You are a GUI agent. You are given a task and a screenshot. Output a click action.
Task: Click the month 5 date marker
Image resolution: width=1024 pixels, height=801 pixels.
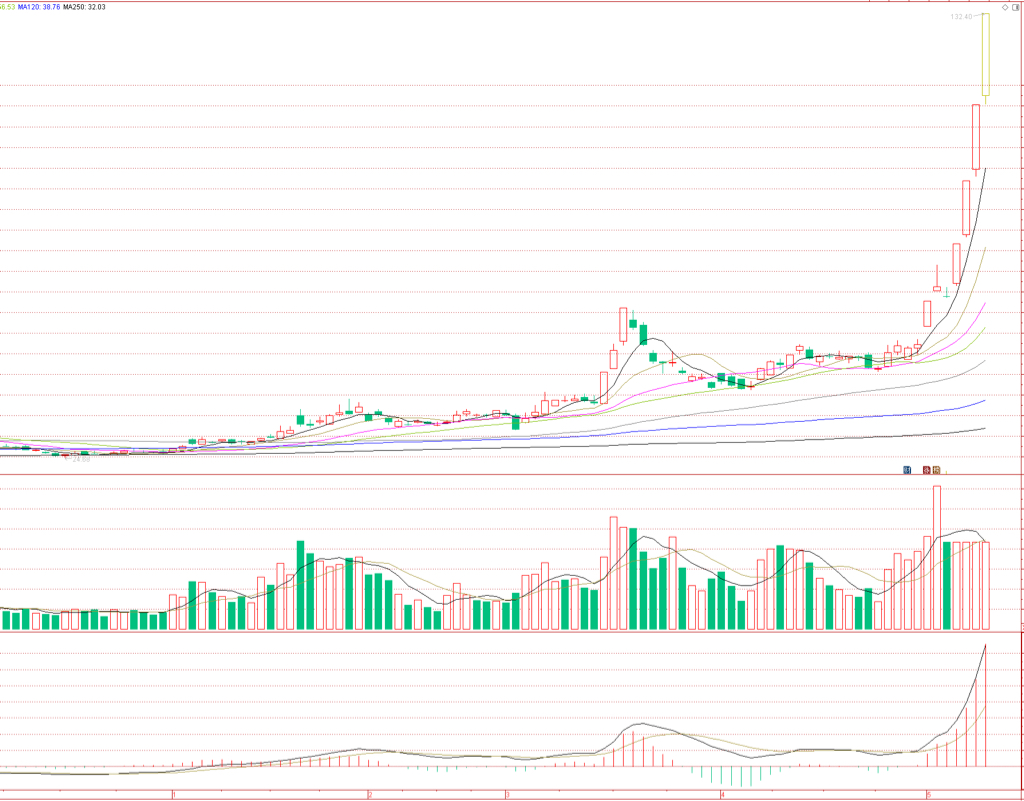[928, 794]
